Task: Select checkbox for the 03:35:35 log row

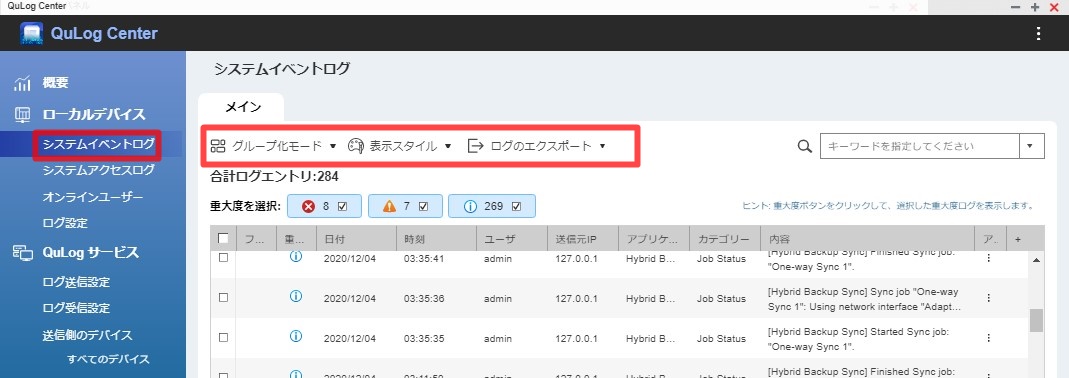Action: tap(223, 337)
